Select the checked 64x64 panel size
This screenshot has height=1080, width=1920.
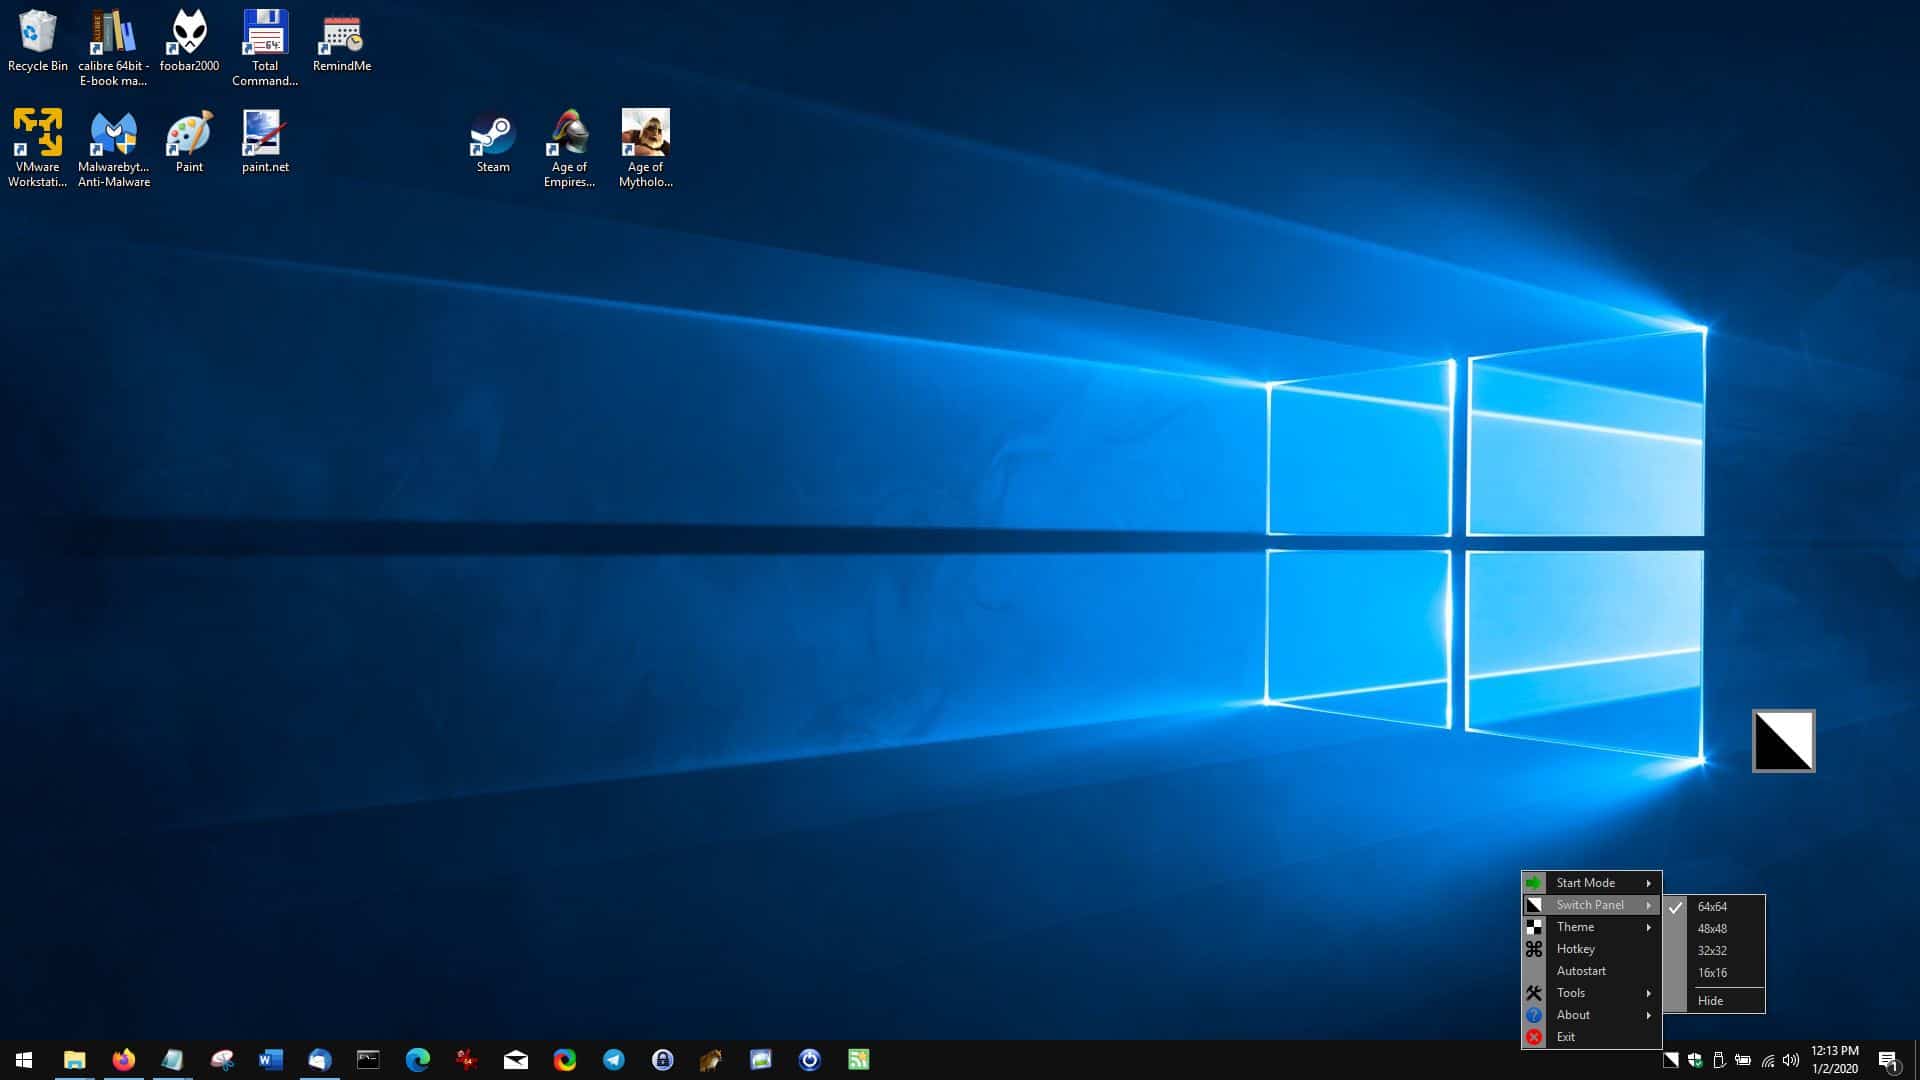1712,907
